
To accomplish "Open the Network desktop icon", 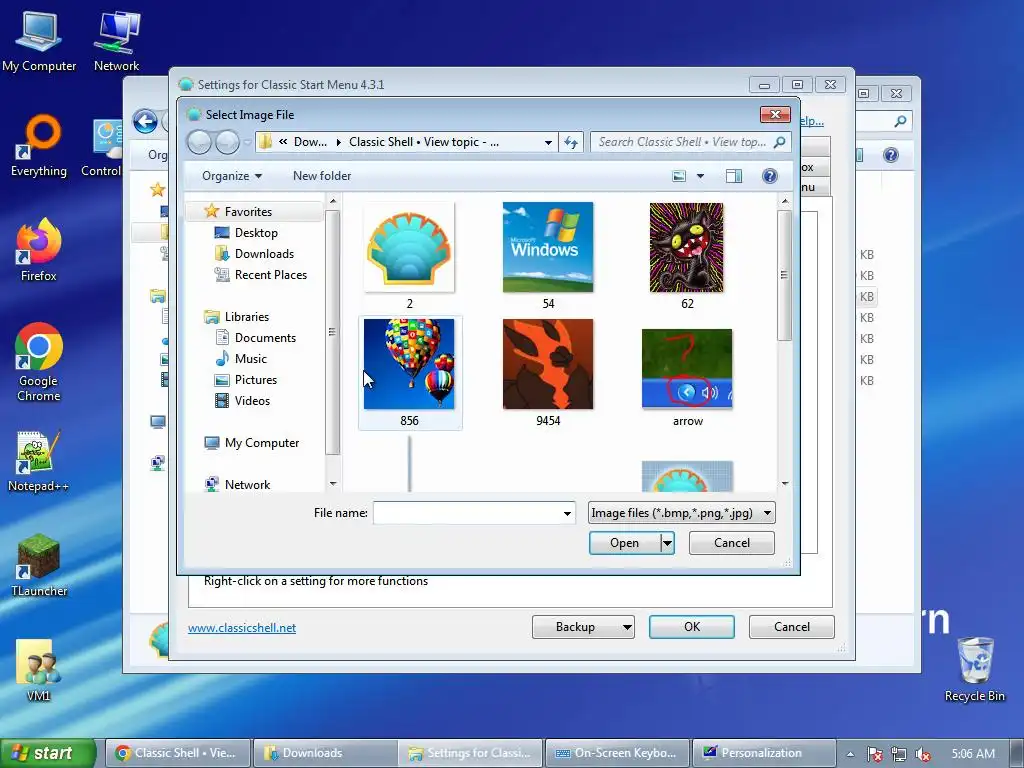I will [116, 40].
